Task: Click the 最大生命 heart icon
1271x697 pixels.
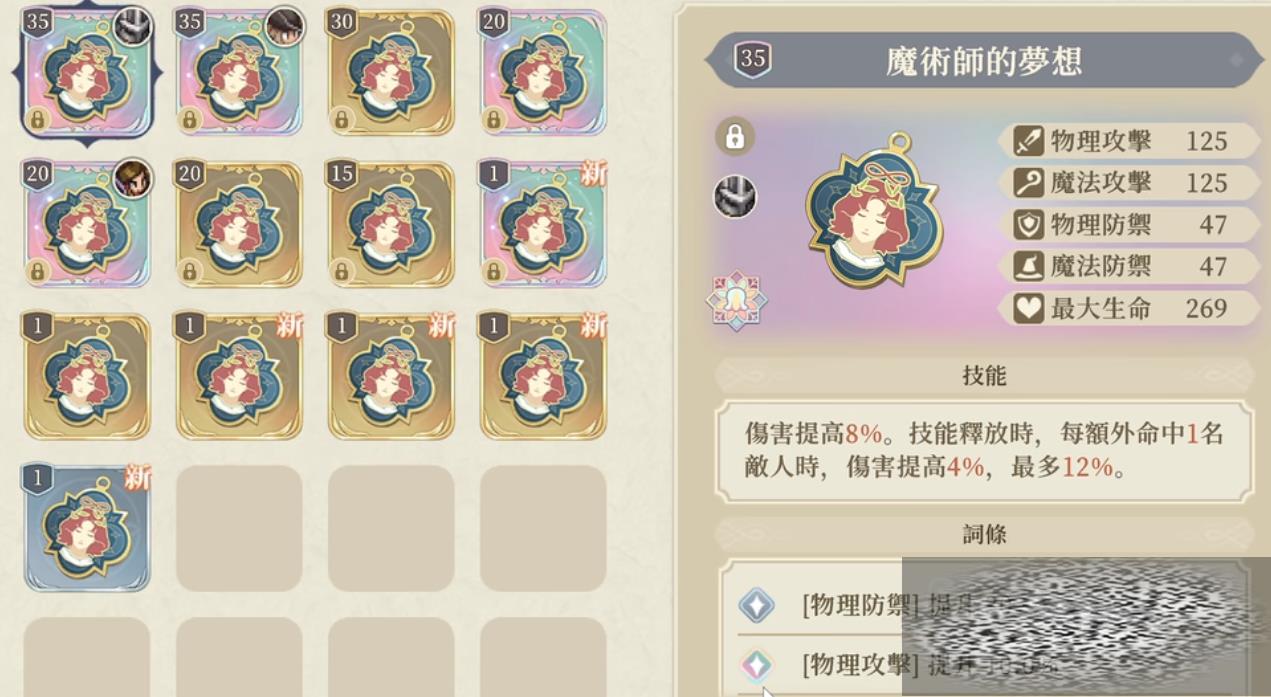Action: (1029, 308)
